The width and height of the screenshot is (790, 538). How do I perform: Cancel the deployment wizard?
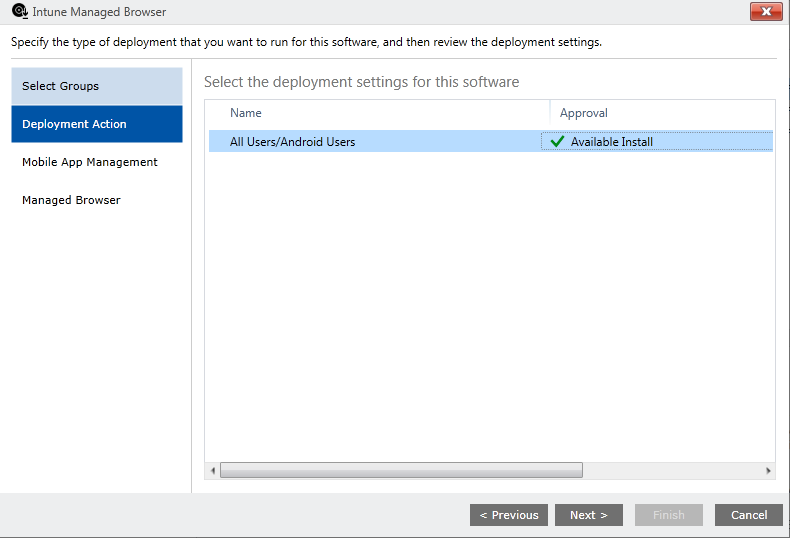coord(749,515)
